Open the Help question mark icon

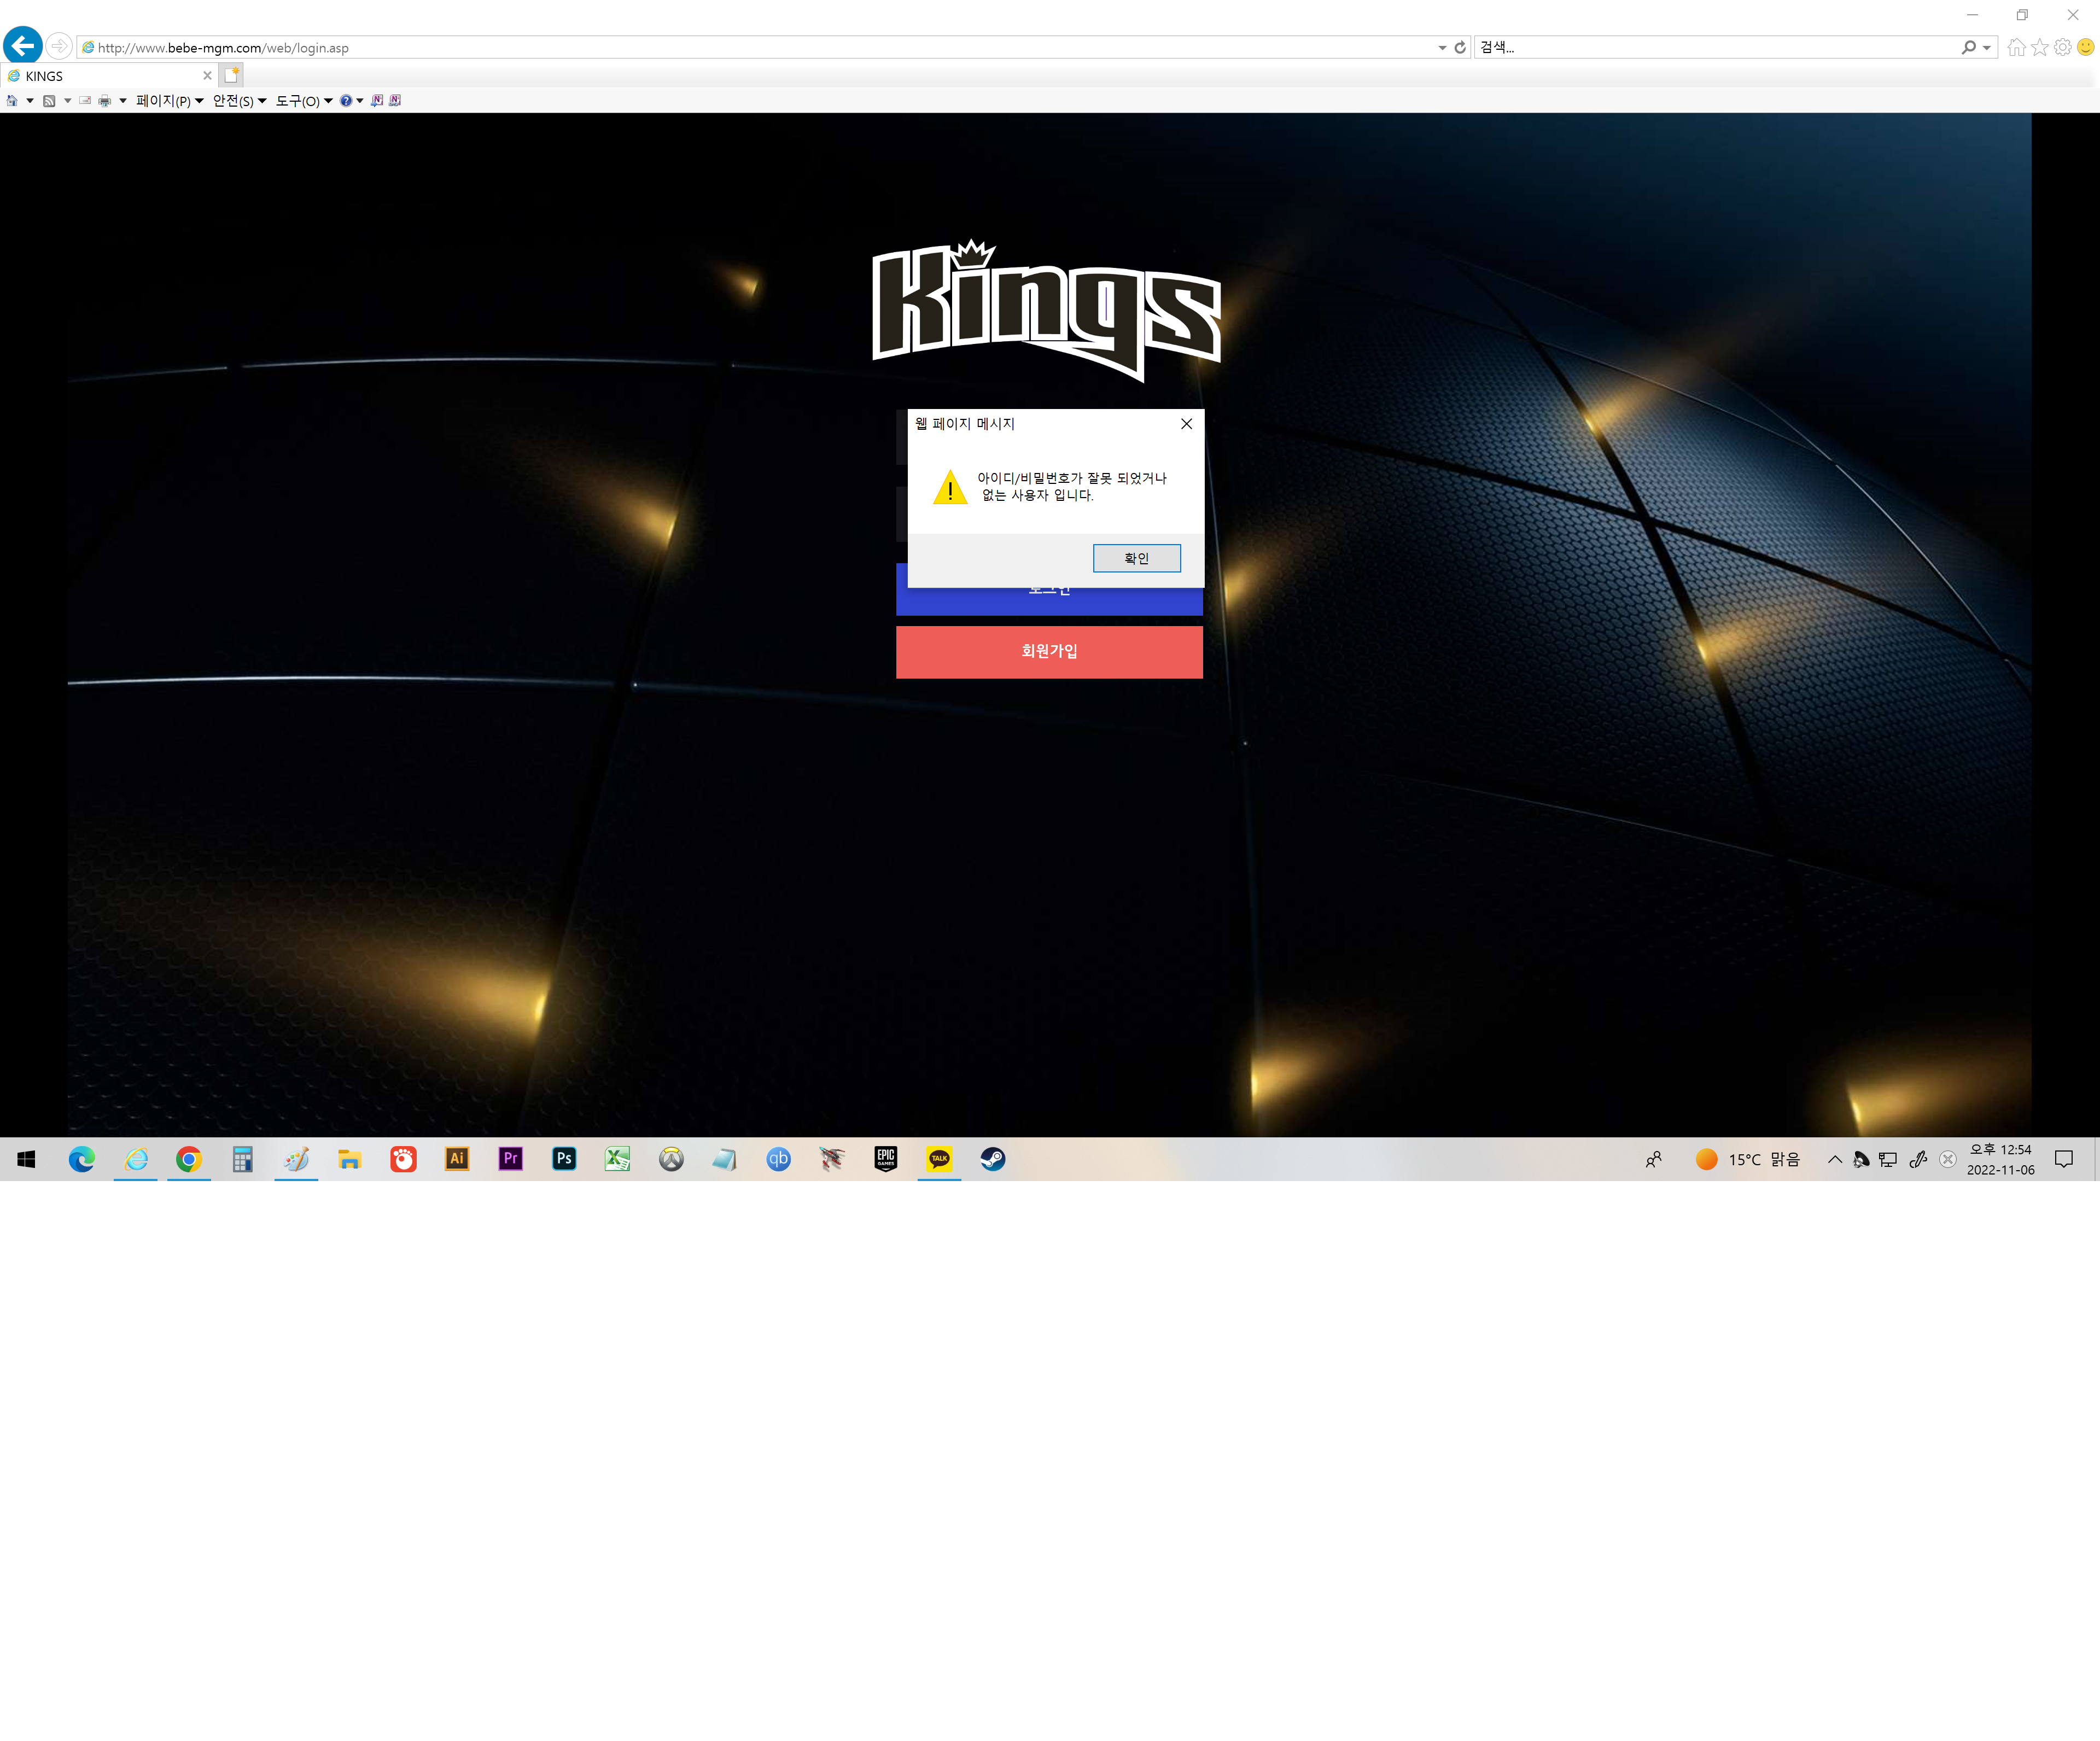[x=346, y=101]
